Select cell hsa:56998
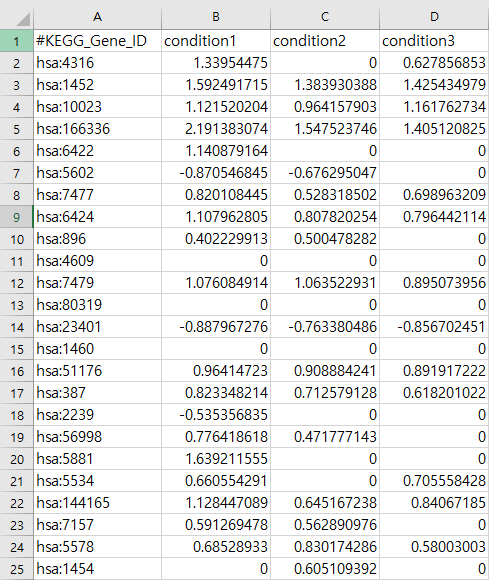The image size is (489, 580). pyautogui.click(x=97, y=437)
